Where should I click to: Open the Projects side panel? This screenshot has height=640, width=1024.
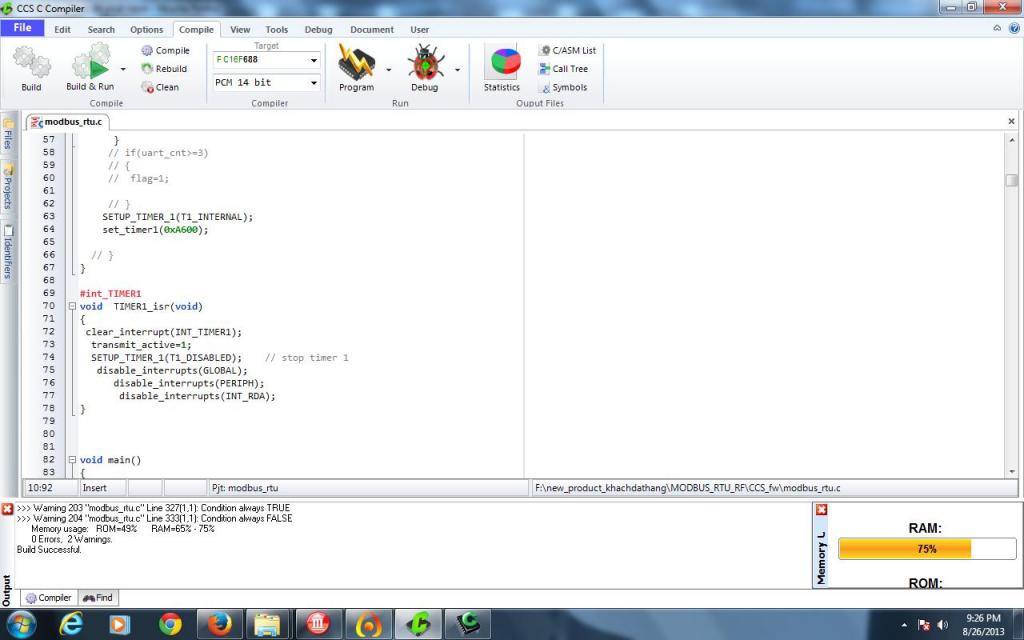click(x=8, y=186)
